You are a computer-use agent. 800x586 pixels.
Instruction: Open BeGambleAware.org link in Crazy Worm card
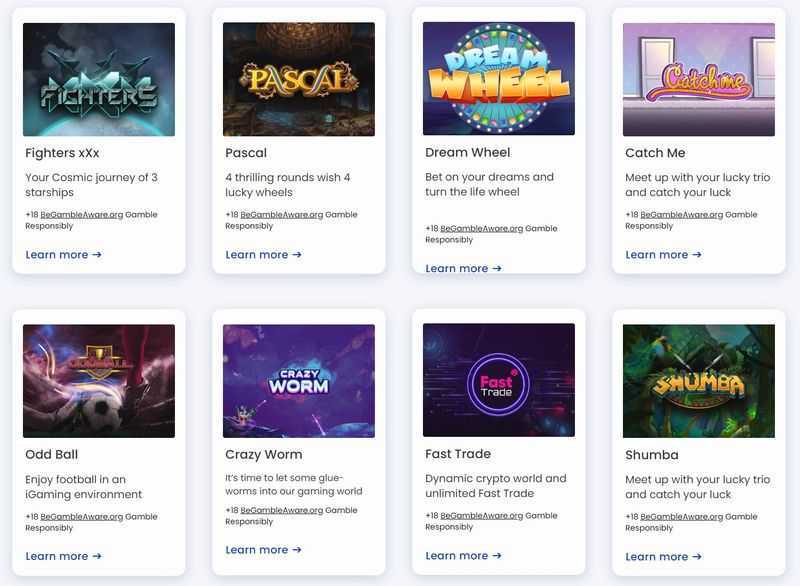coord(282,510)
